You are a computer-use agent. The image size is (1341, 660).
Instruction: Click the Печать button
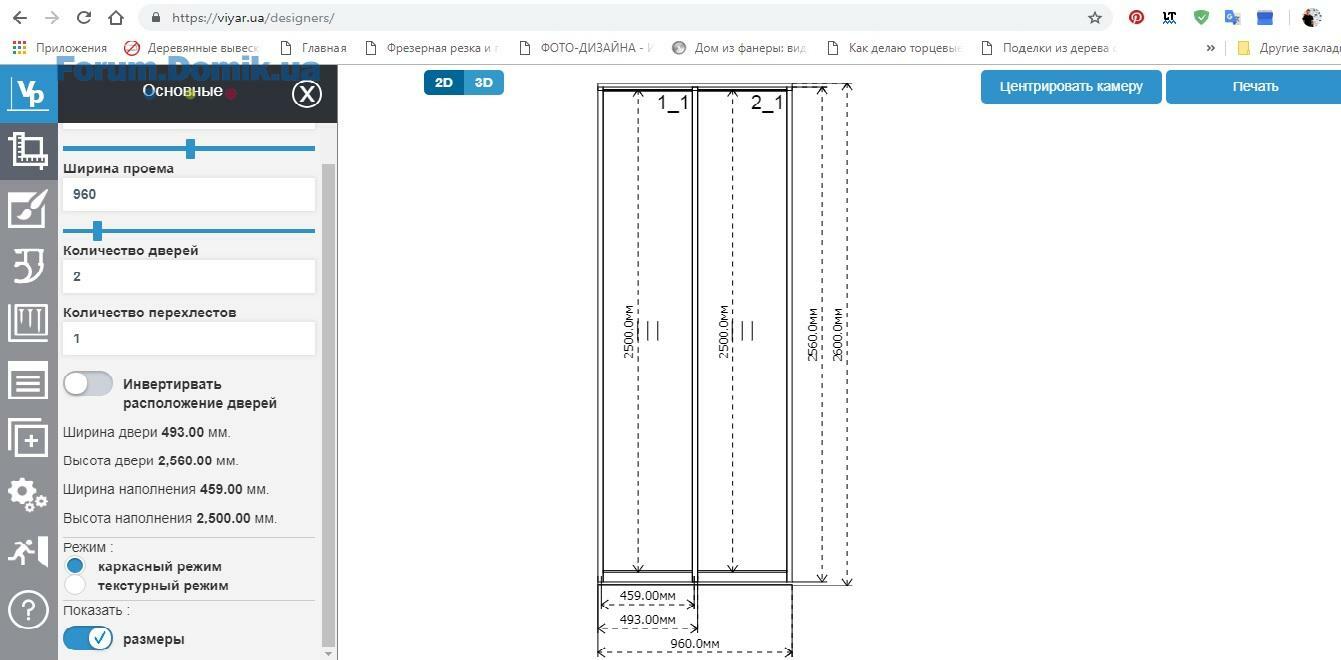[x=1254, y=86]
